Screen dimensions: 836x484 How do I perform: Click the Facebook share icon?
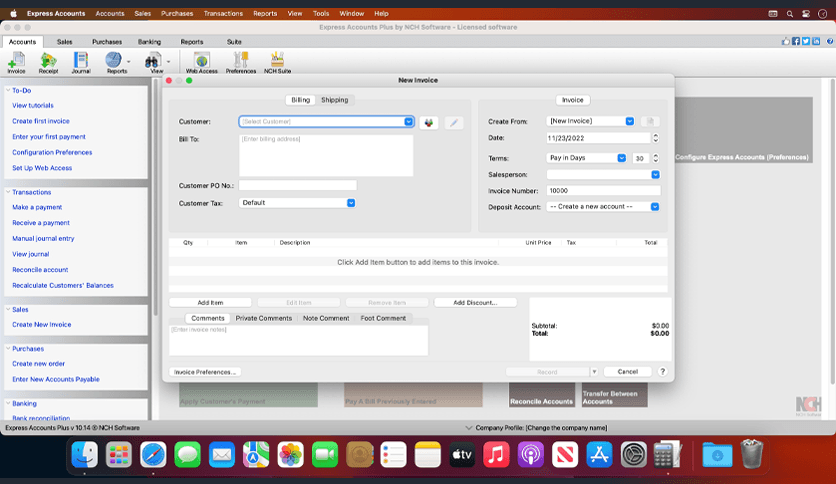pos(795,41)
